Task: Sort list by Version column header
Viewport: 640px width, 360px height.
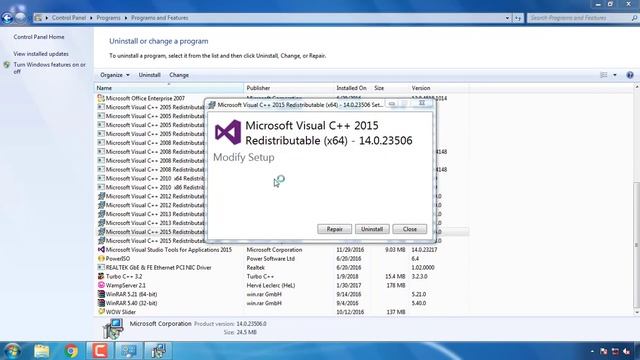Action: tap(439, 88)
